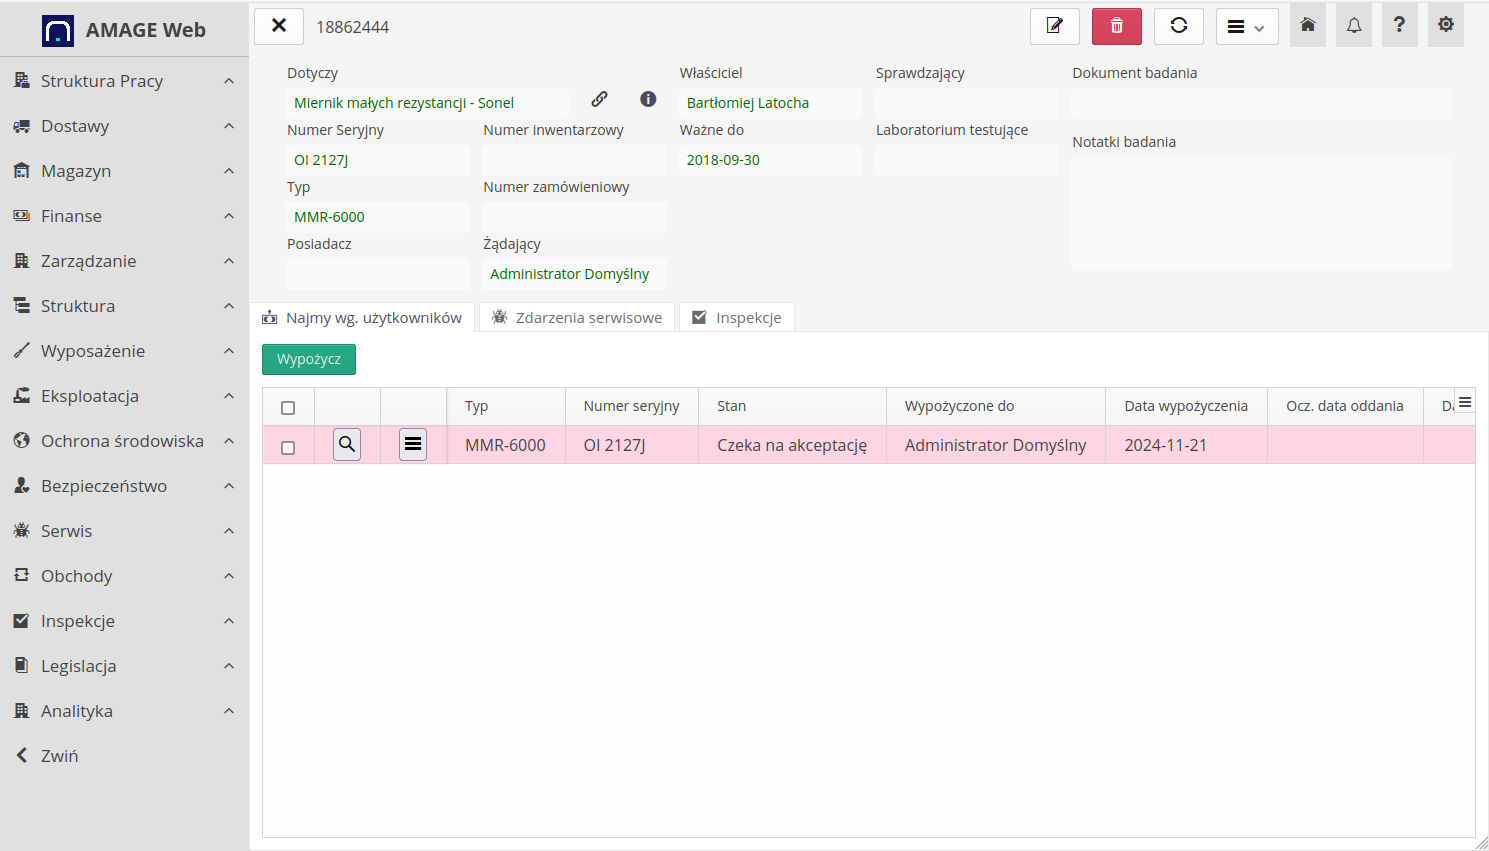Sort by Data wypożyczenia column header
1489x851 pixels.
pos(1186,406)
